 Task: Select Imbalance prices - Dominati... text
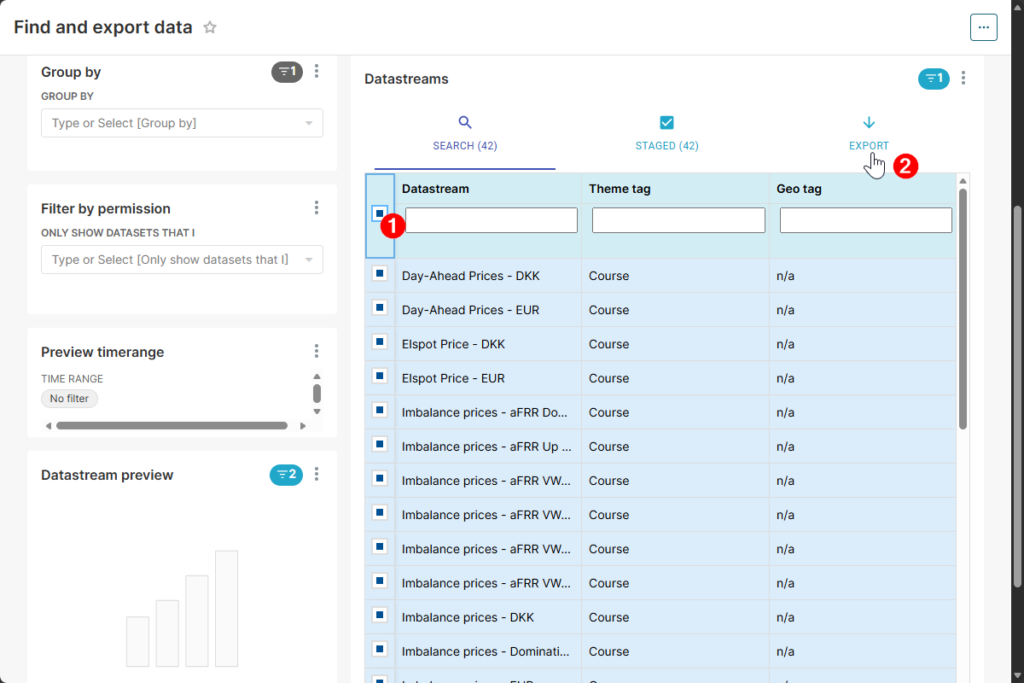pyautogui.click(x=485, y=652)
